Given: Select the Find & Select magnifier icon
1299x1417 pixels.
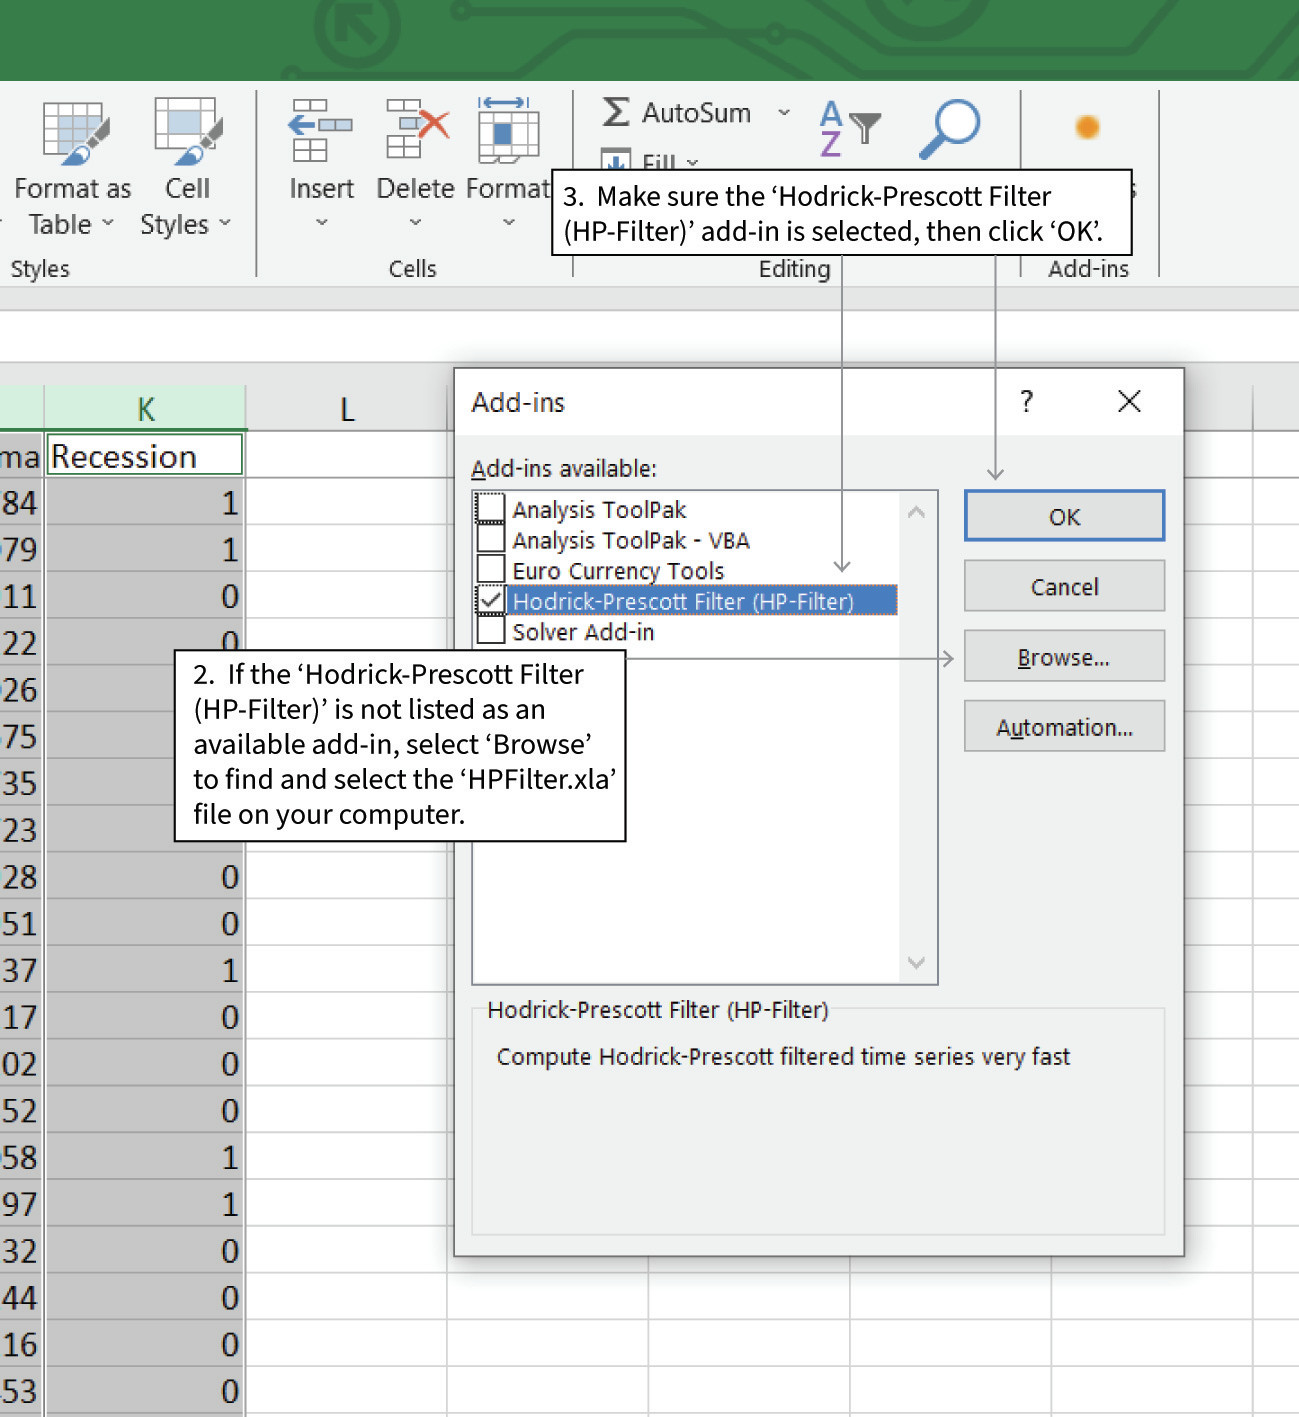Looking at the screenshot, I should tap(947, 125).
